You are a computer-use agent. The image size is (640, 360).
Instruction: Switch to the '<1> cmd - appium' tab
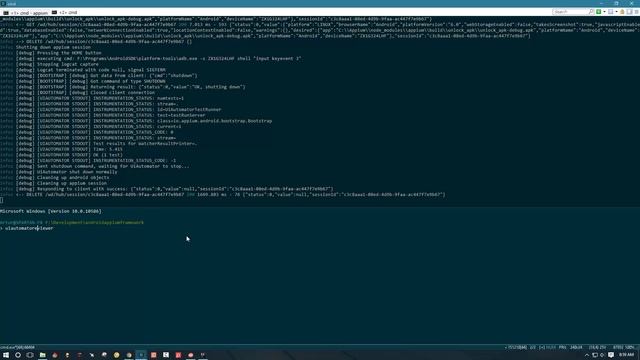click(25, 13)
